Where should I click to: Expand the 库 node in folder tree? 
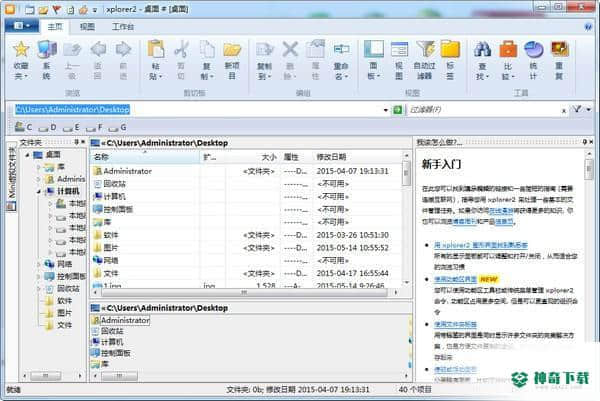39,167
